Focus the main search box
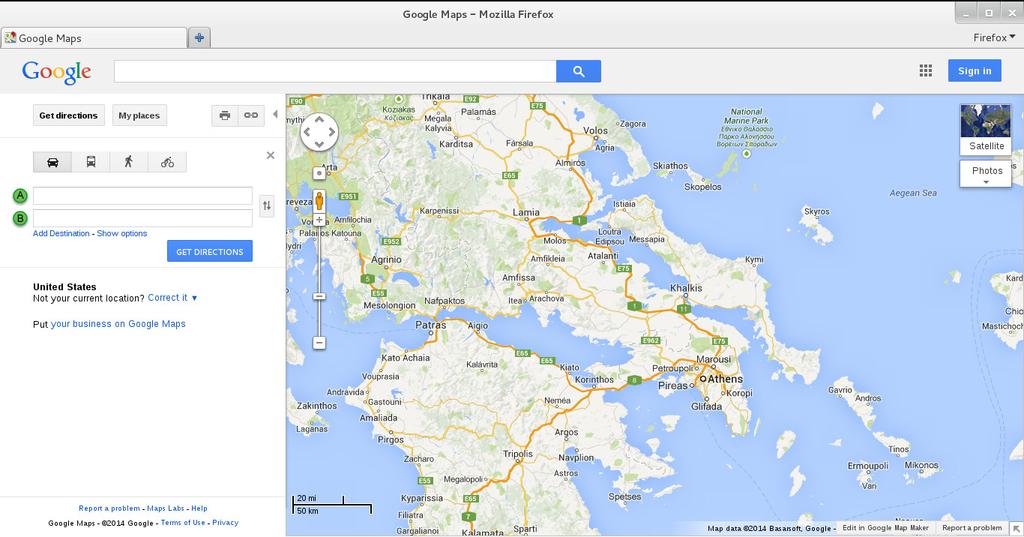 [335, 71]
